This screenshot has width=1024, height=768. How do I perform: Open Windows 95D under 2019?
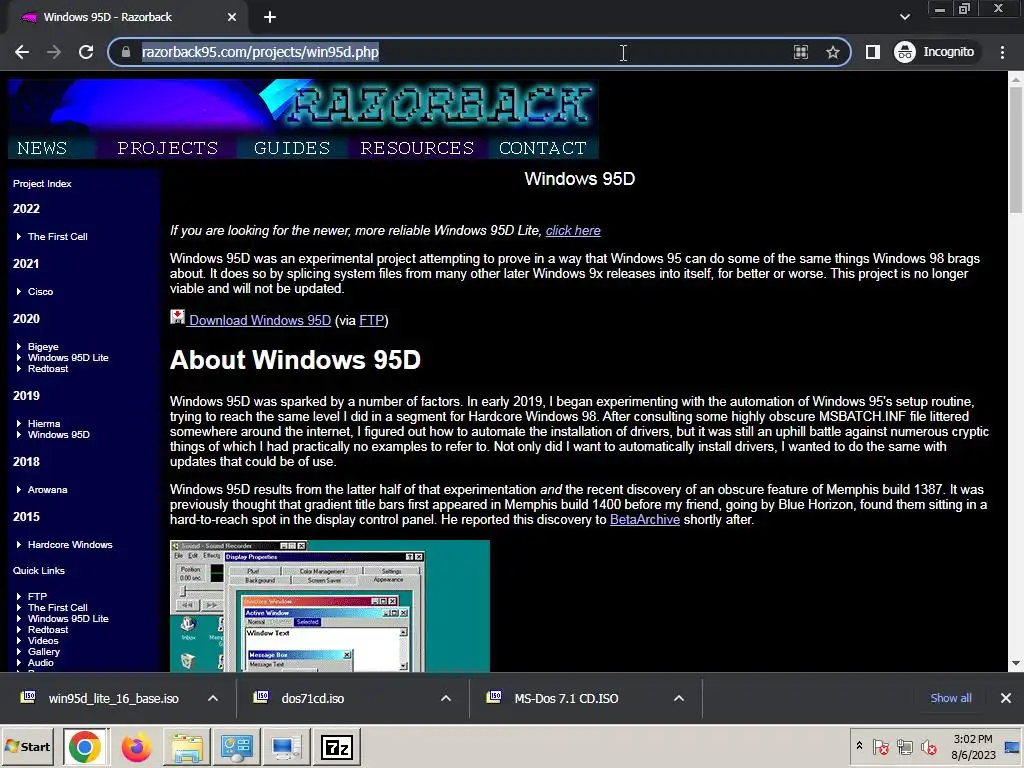59,435
